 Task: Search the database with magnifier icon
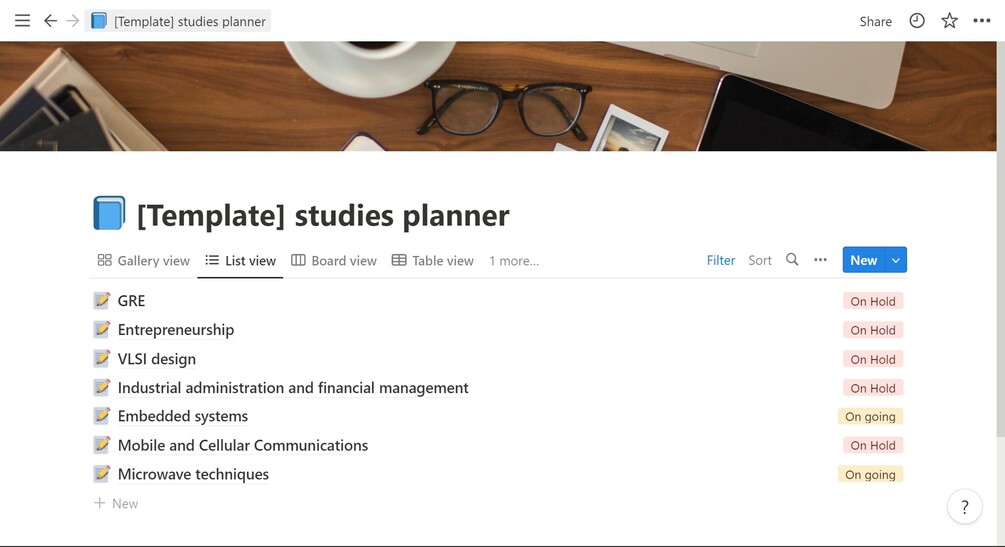tap(792, 260)
